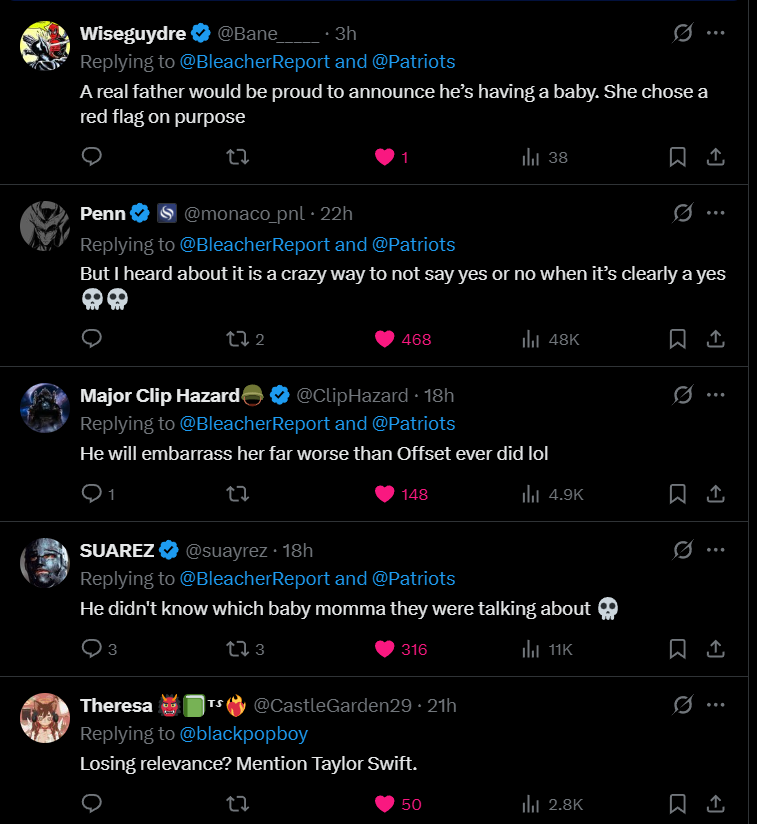Open Grok icon on Major Clip Hazard's tweet
This screenshot has height=824, width=757.
pyautogui.click(x=683, y=395)
